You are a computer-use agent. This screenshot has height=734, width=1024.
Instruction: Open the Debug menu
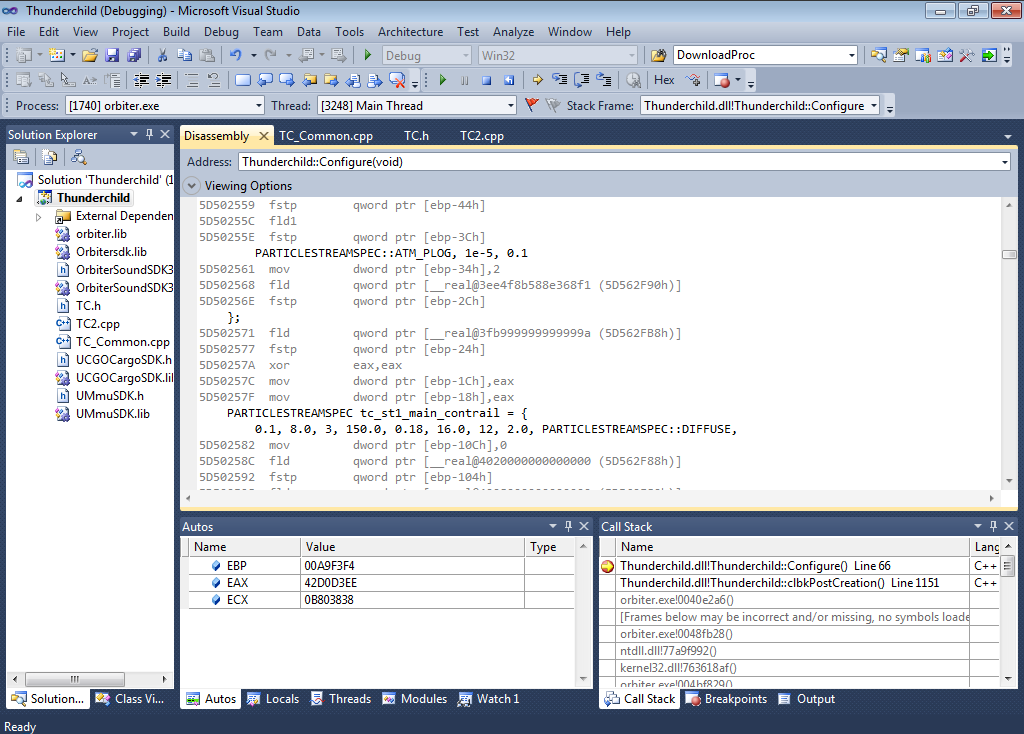coord(221,32)
